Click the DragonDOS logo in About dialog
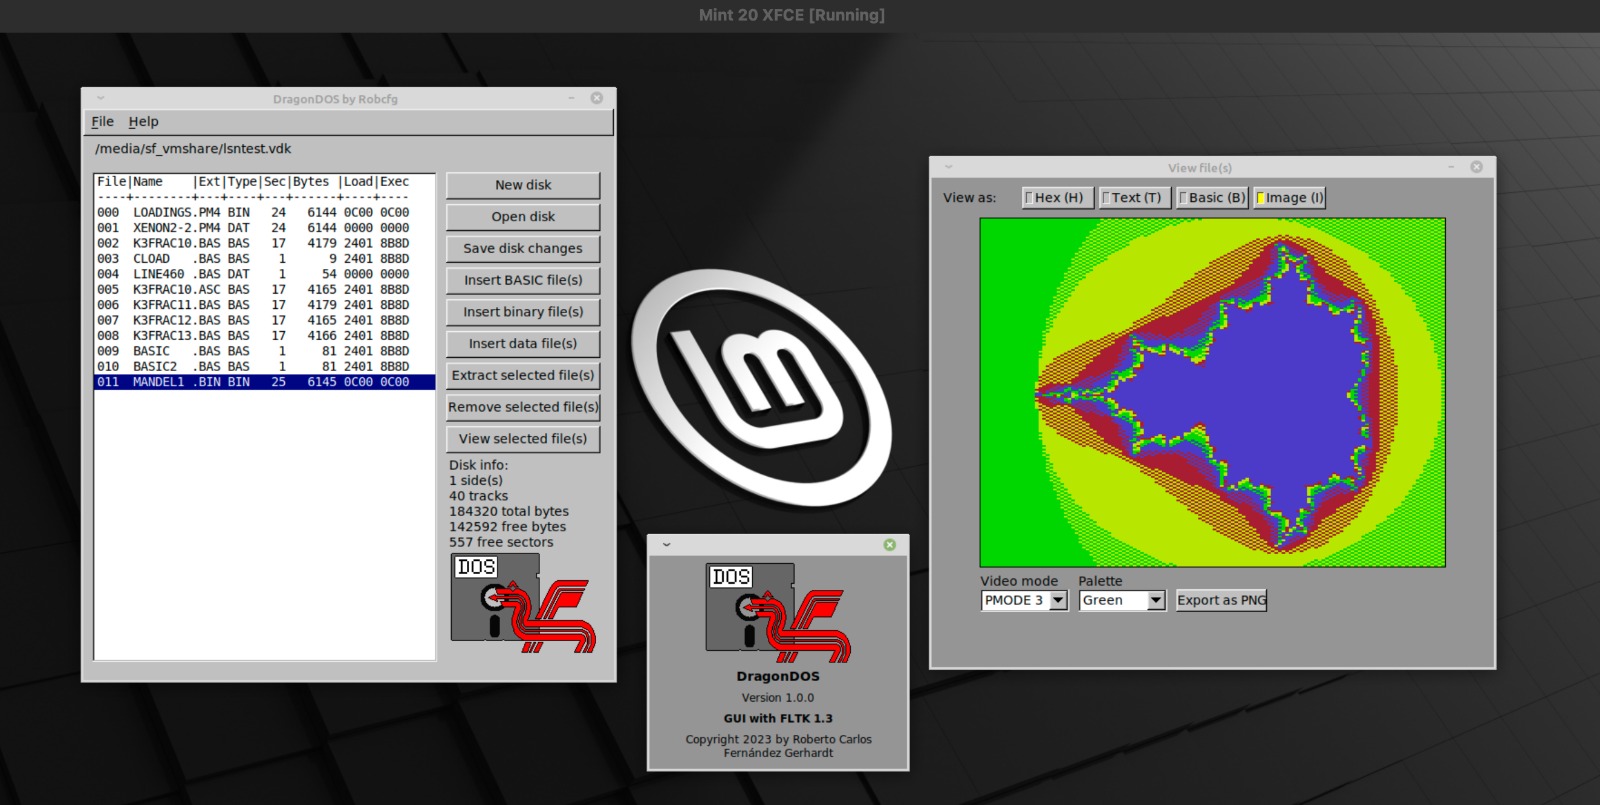Image resolution: width=1600 pixels, height=805 pixels. (778, 612)
